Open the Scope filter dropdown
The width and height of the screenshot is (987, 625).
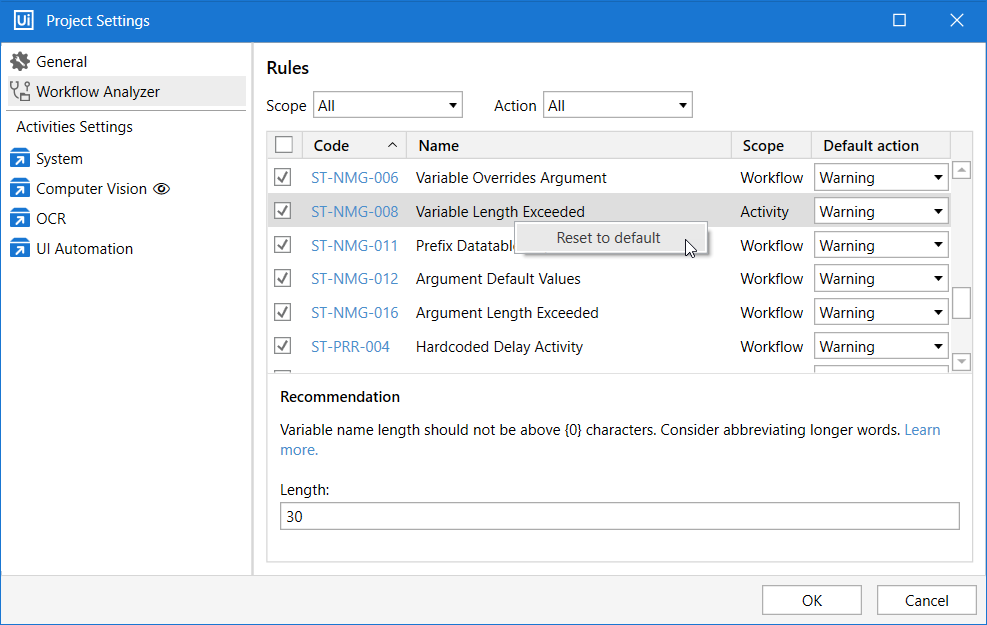pos(388,105)
